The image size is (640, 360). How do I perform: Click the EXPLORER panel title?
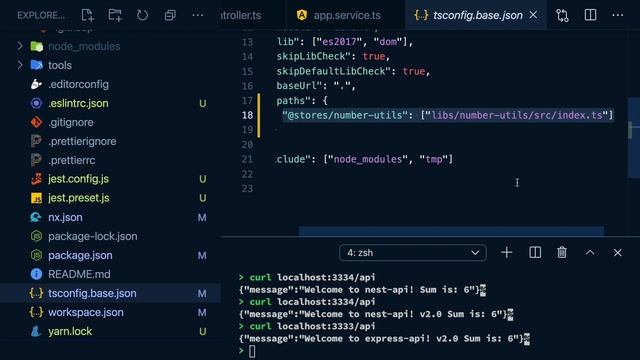pyautogui.click(x=41, y=16)
